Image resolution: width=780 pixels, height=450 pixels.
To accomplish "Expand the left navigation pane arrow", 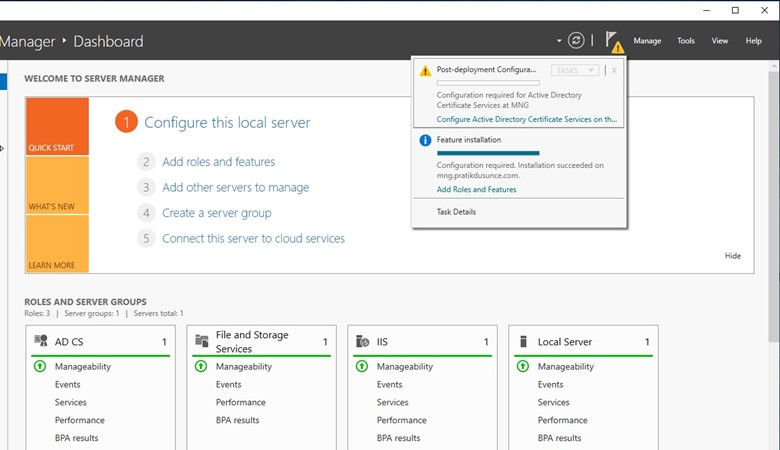I will [2, 148].
